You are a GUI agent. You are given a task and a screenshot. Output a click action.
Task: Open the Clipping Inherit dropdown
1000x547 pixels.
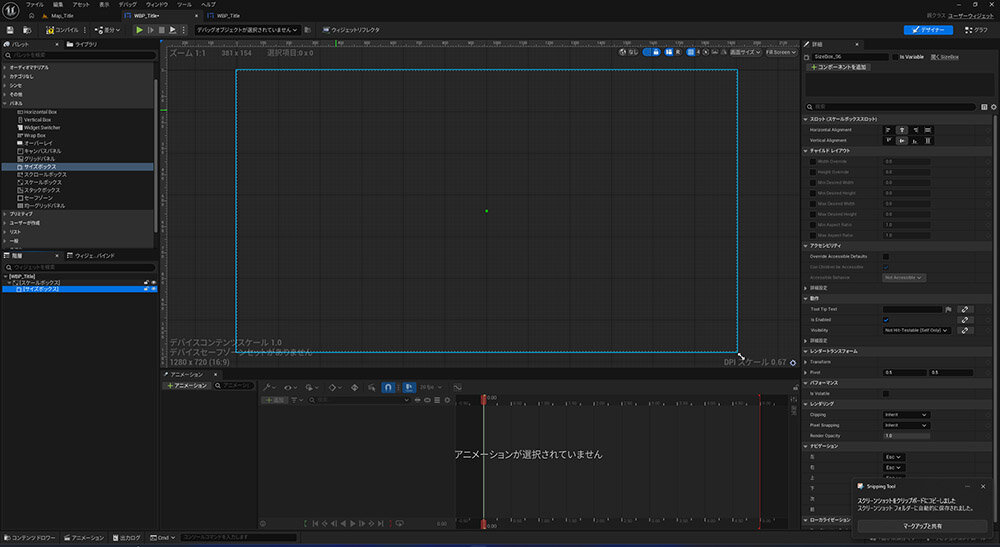[x=906, y=414]
